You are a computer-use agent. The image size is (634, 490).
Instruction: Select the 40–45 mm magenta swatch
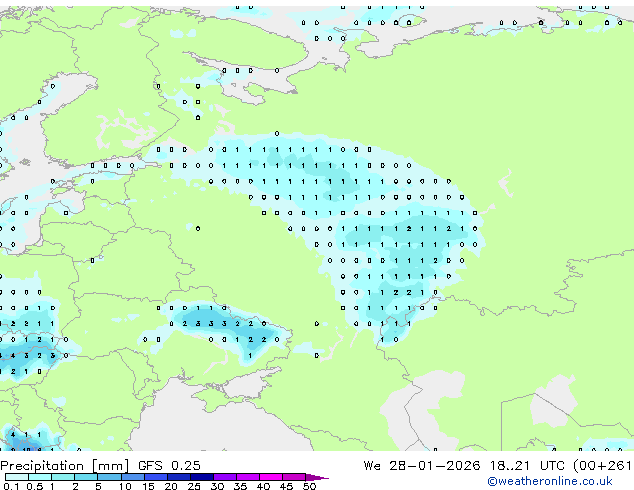click(x=271, y=477)
